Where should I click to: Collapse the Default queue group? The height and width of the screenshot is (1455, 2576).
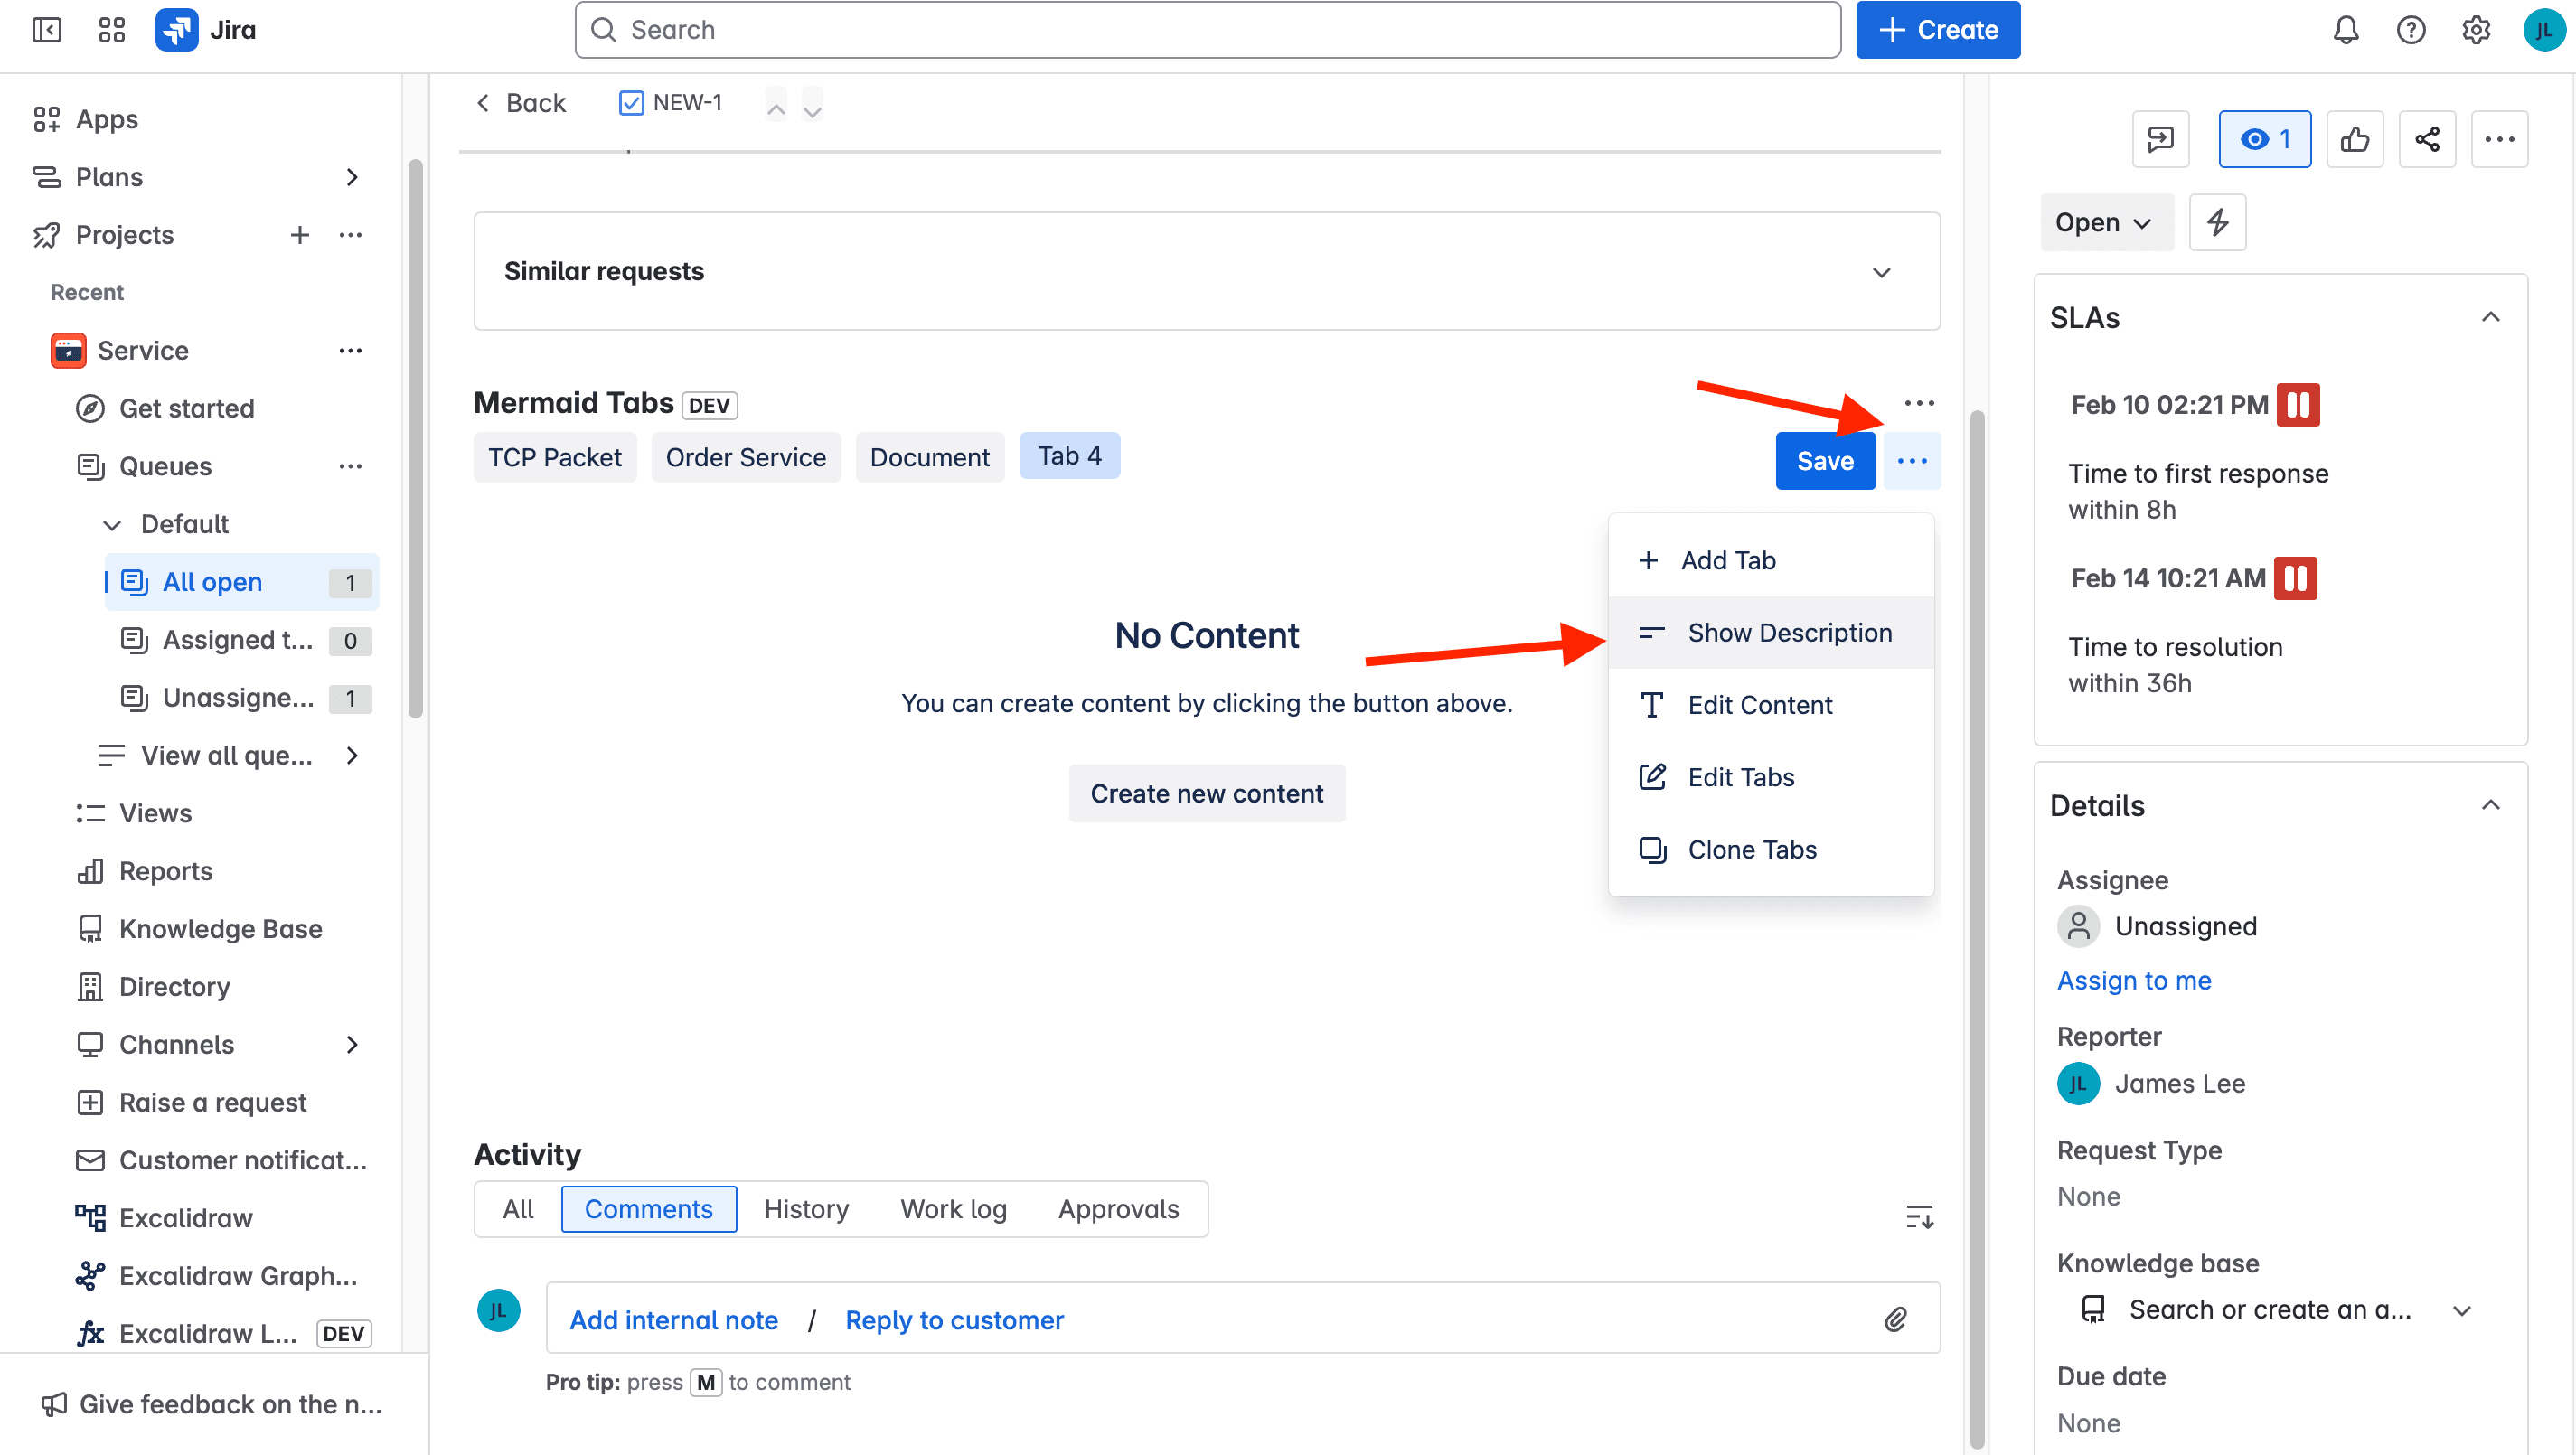(112, 524)
